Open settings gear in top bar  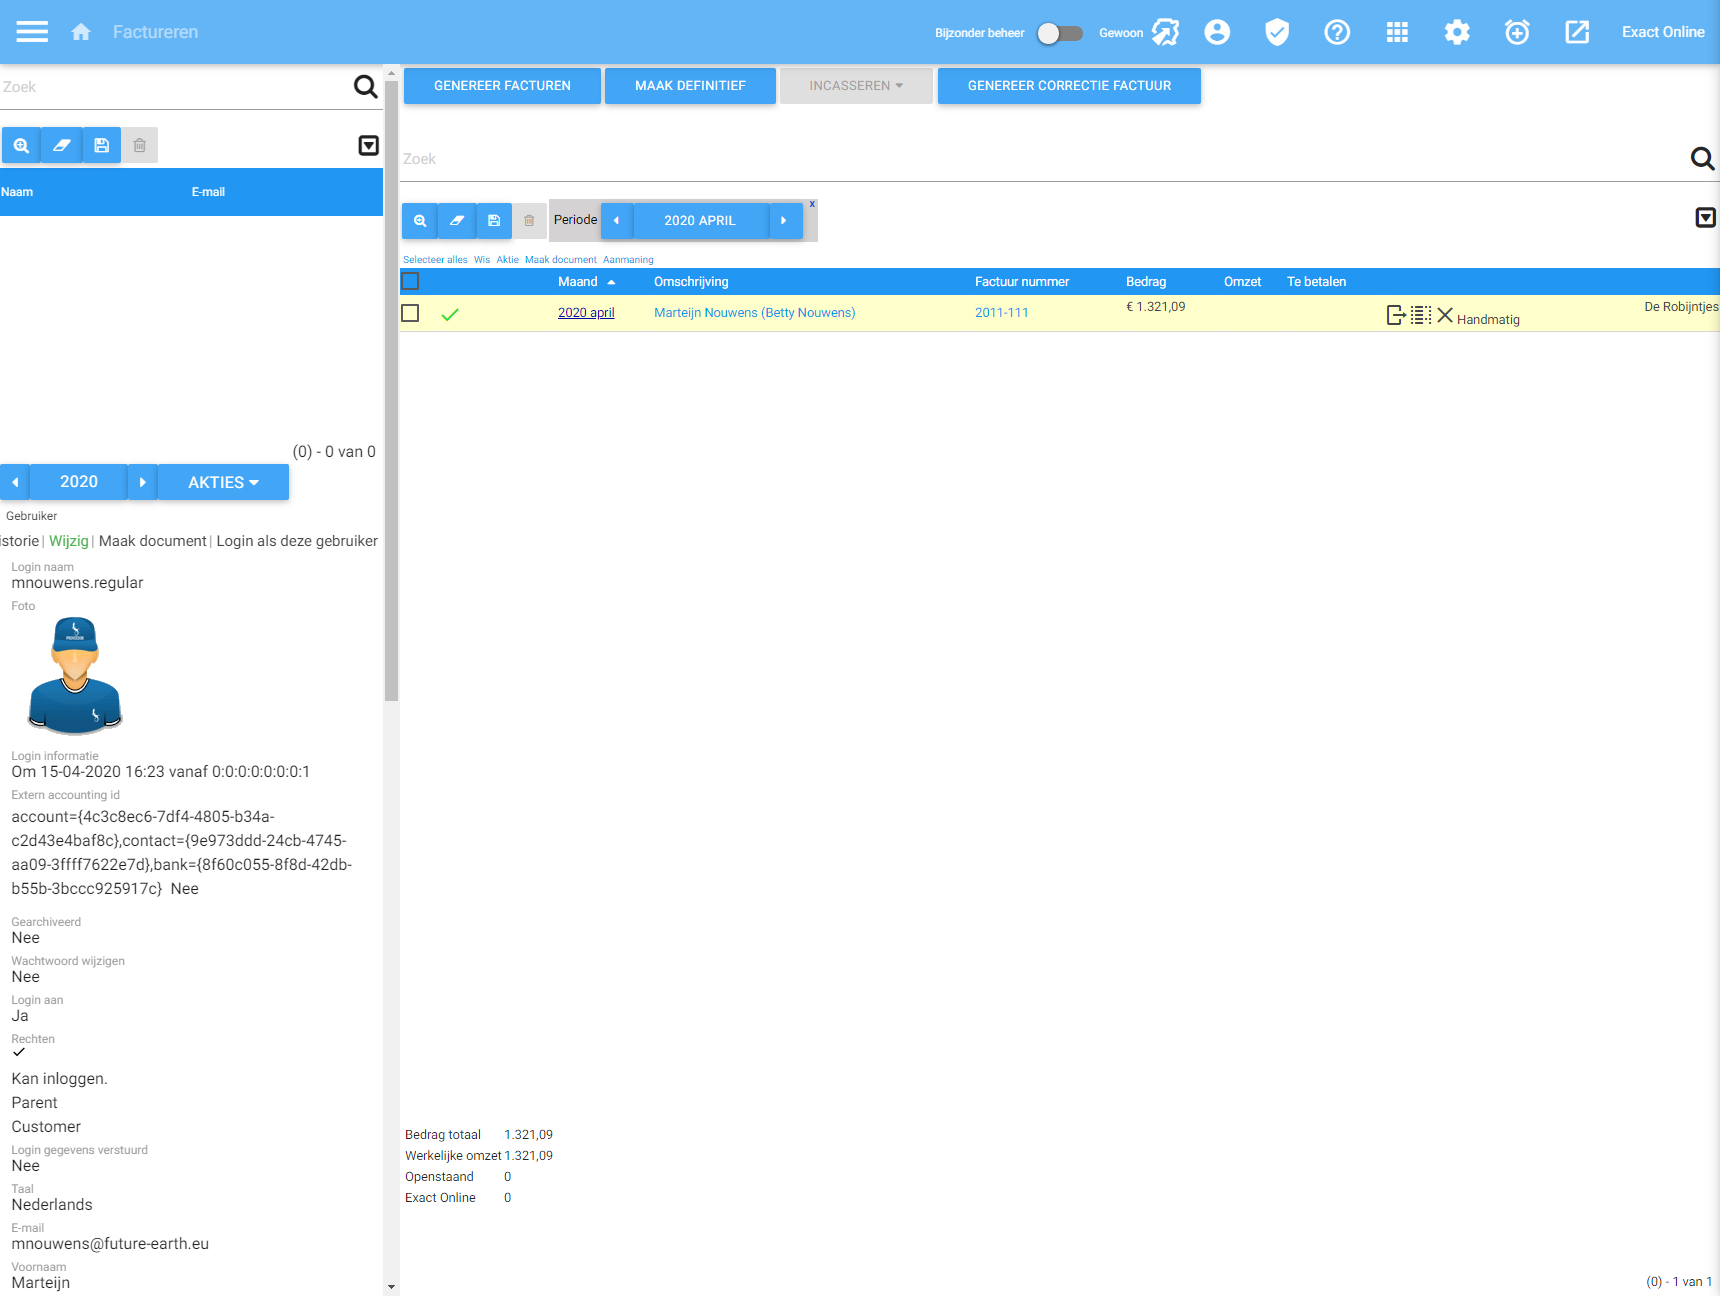[1457, 32]
